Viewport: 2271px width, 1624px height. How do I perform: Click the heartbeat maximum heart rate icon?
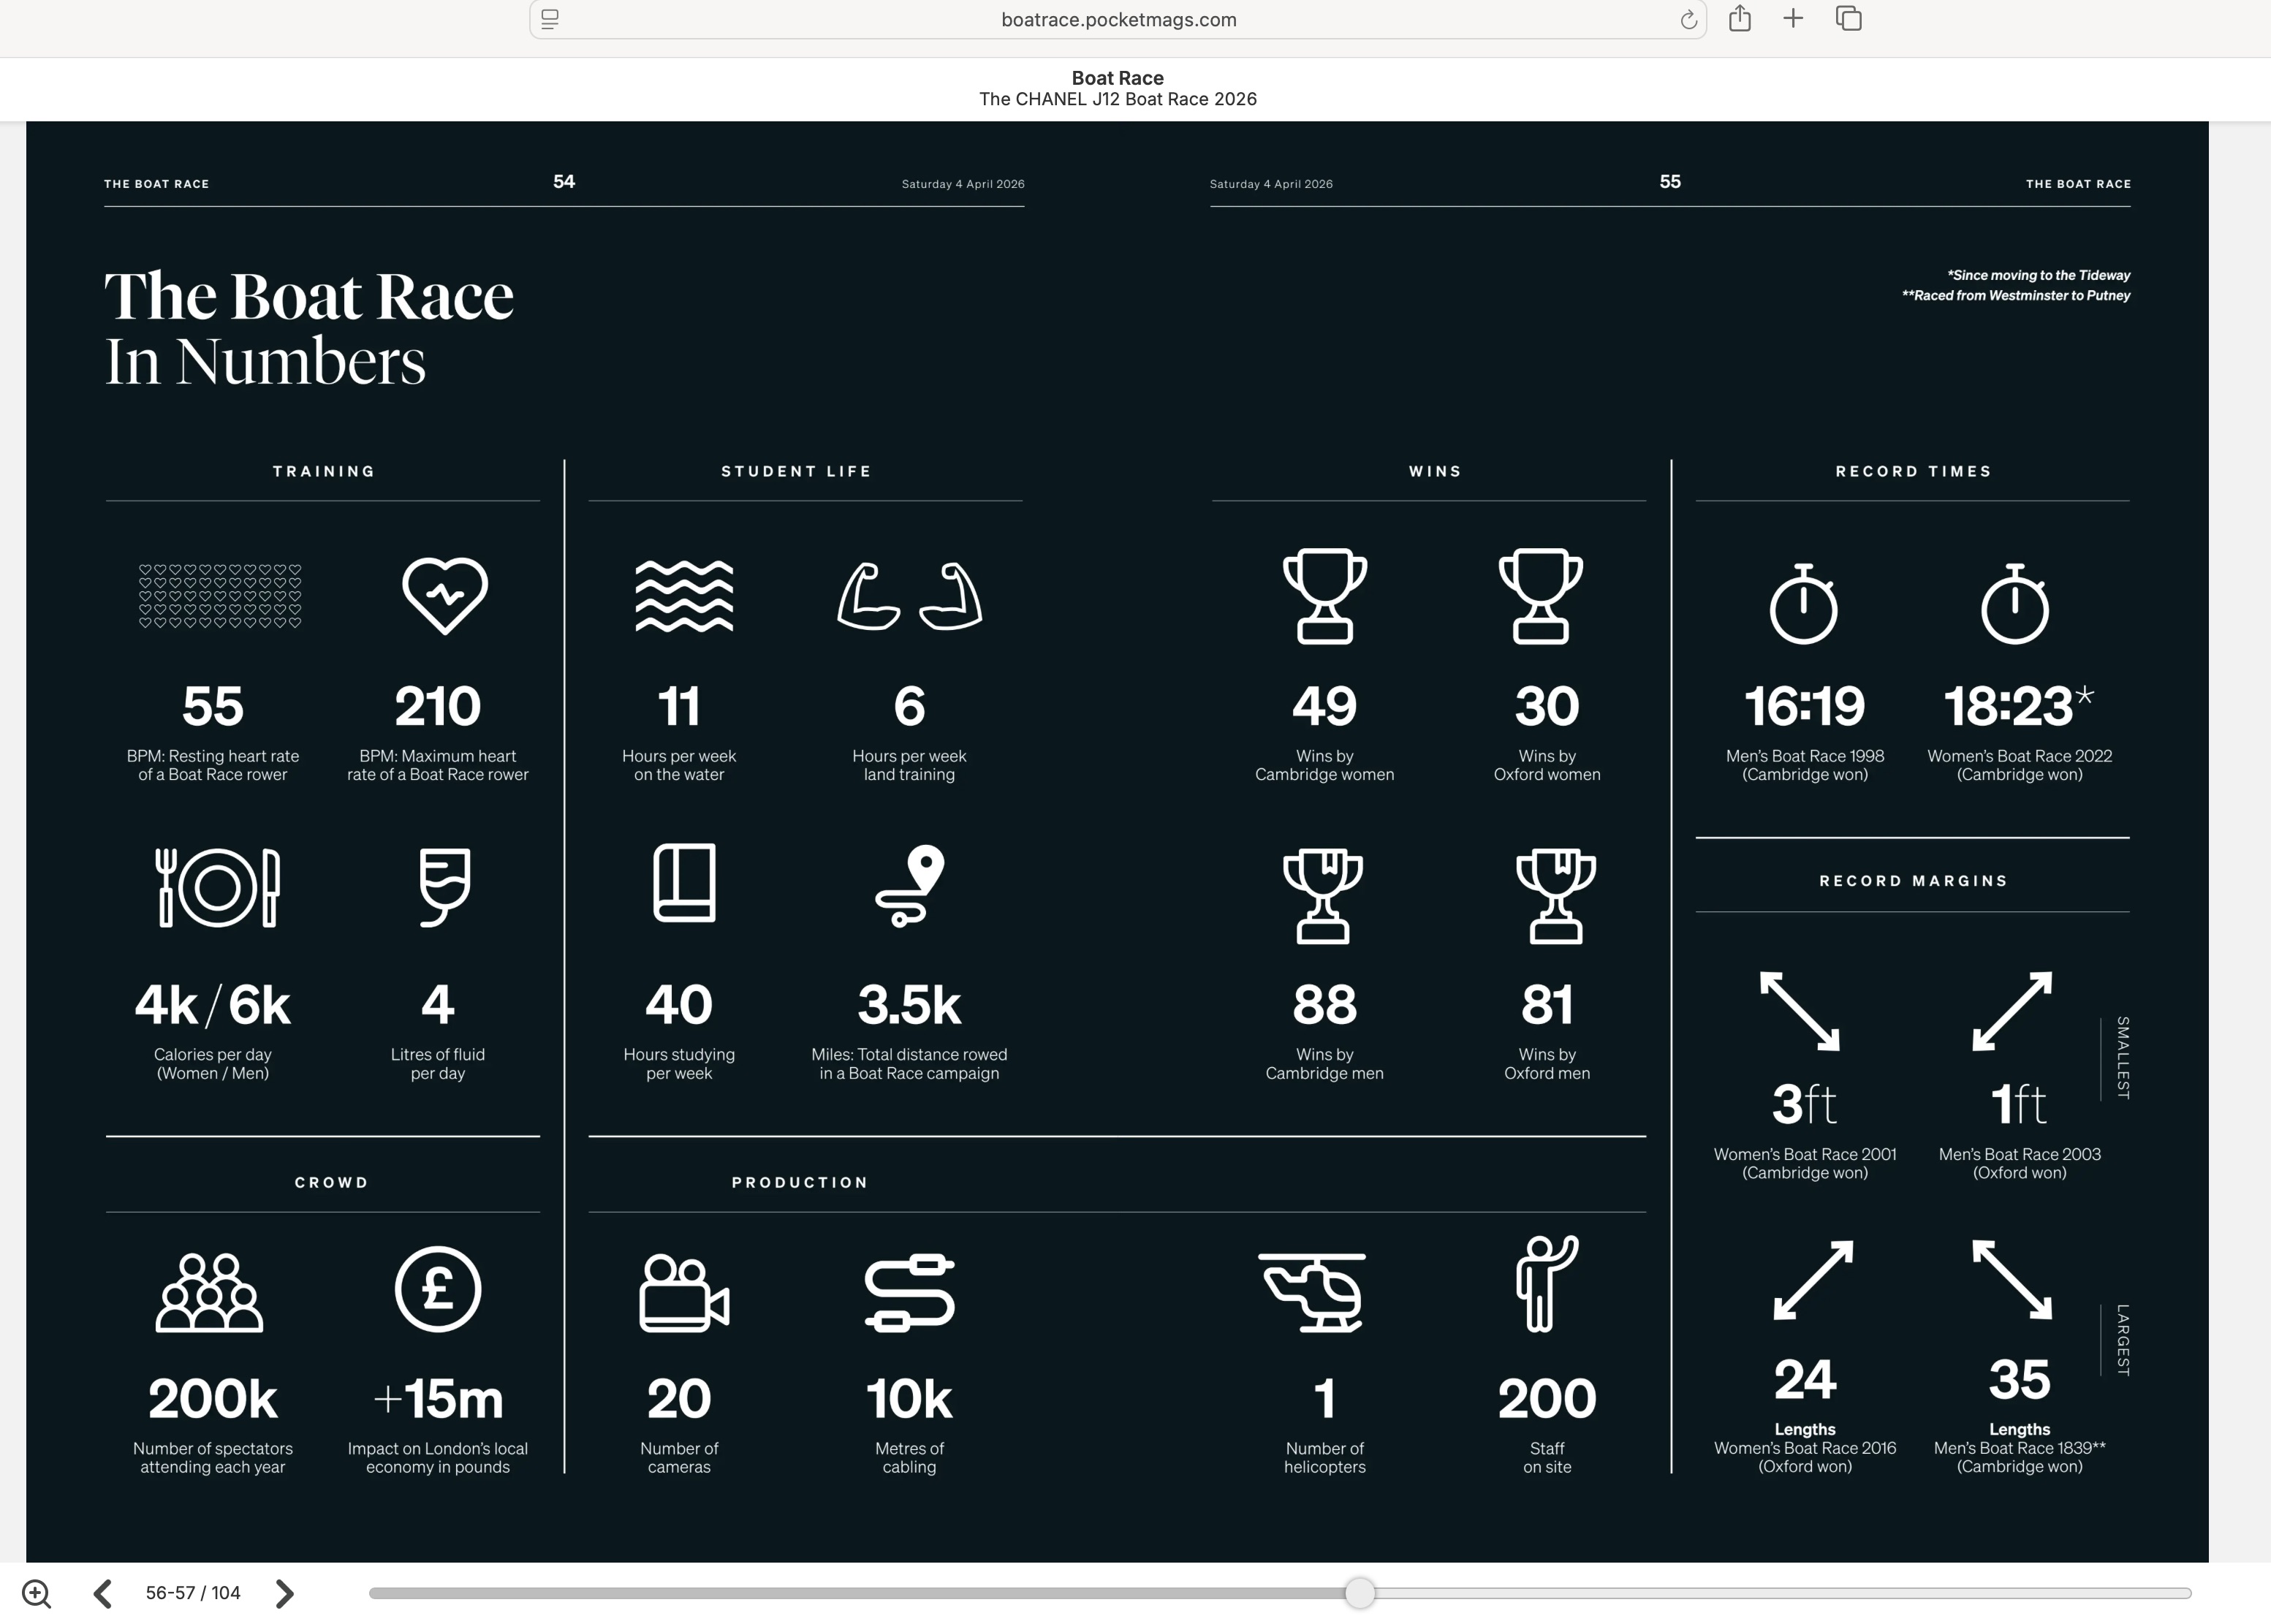(x=445, y=595)
